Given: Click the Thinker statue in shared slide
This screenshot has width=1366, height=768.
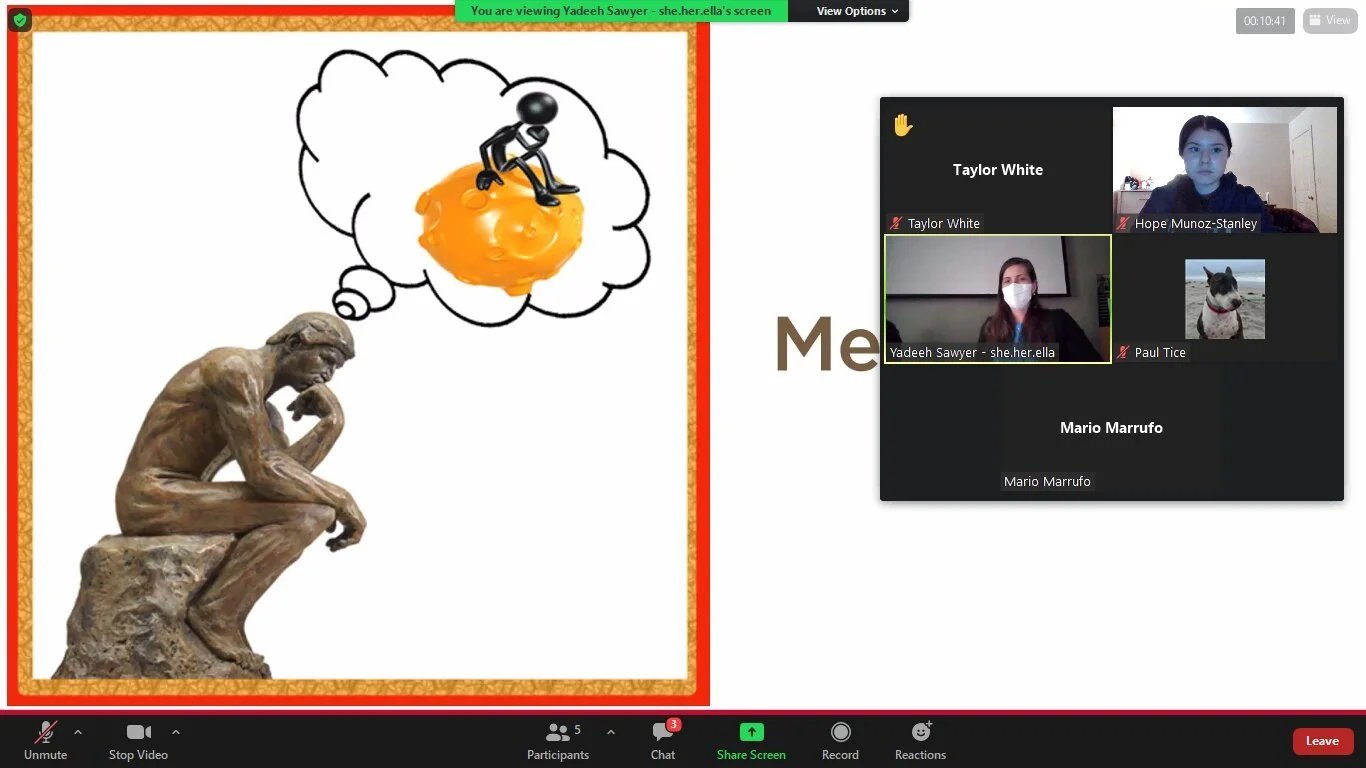Looking at the screenshot, I should tap(215, 497).
